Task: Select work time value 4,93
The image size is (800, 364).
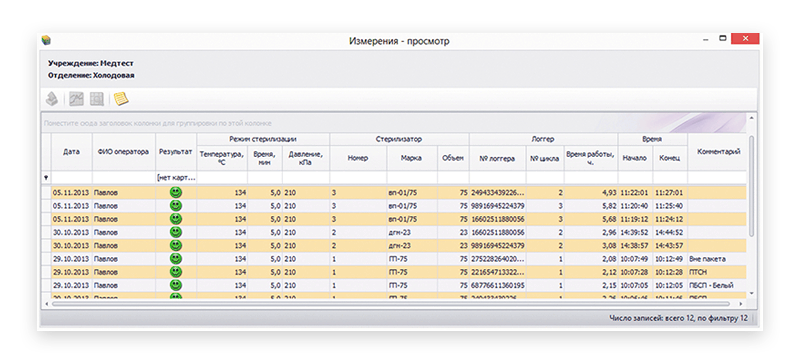Action: point(591,192)
